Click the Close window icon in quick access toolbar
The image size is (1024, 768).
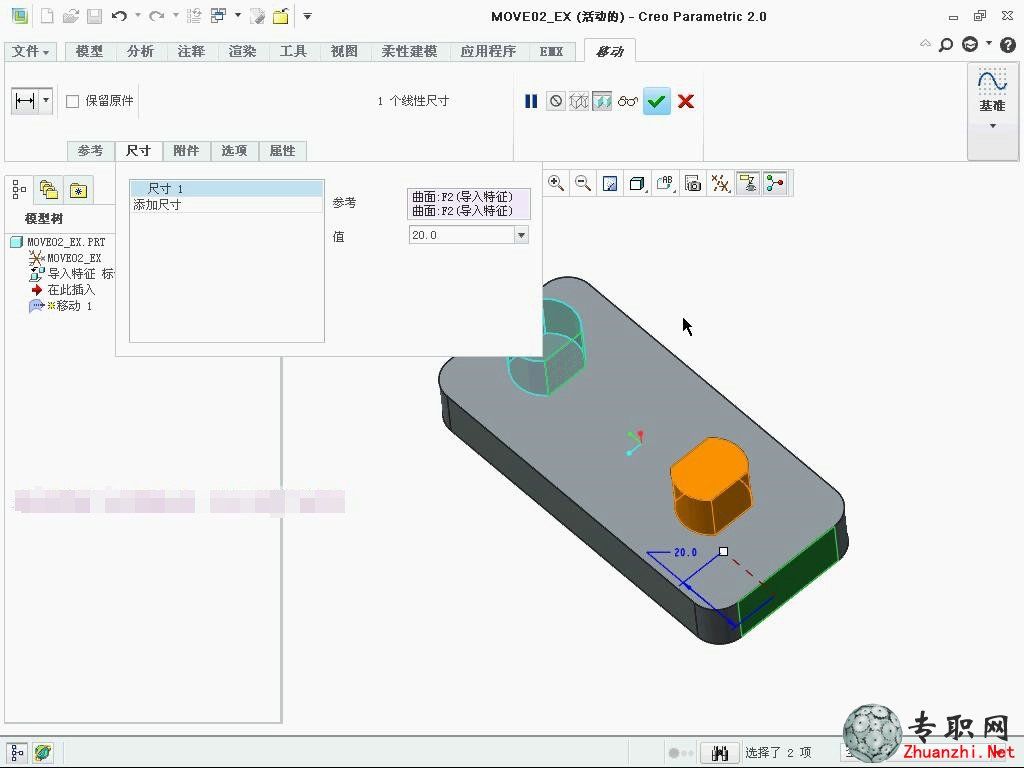click(257, 16)
